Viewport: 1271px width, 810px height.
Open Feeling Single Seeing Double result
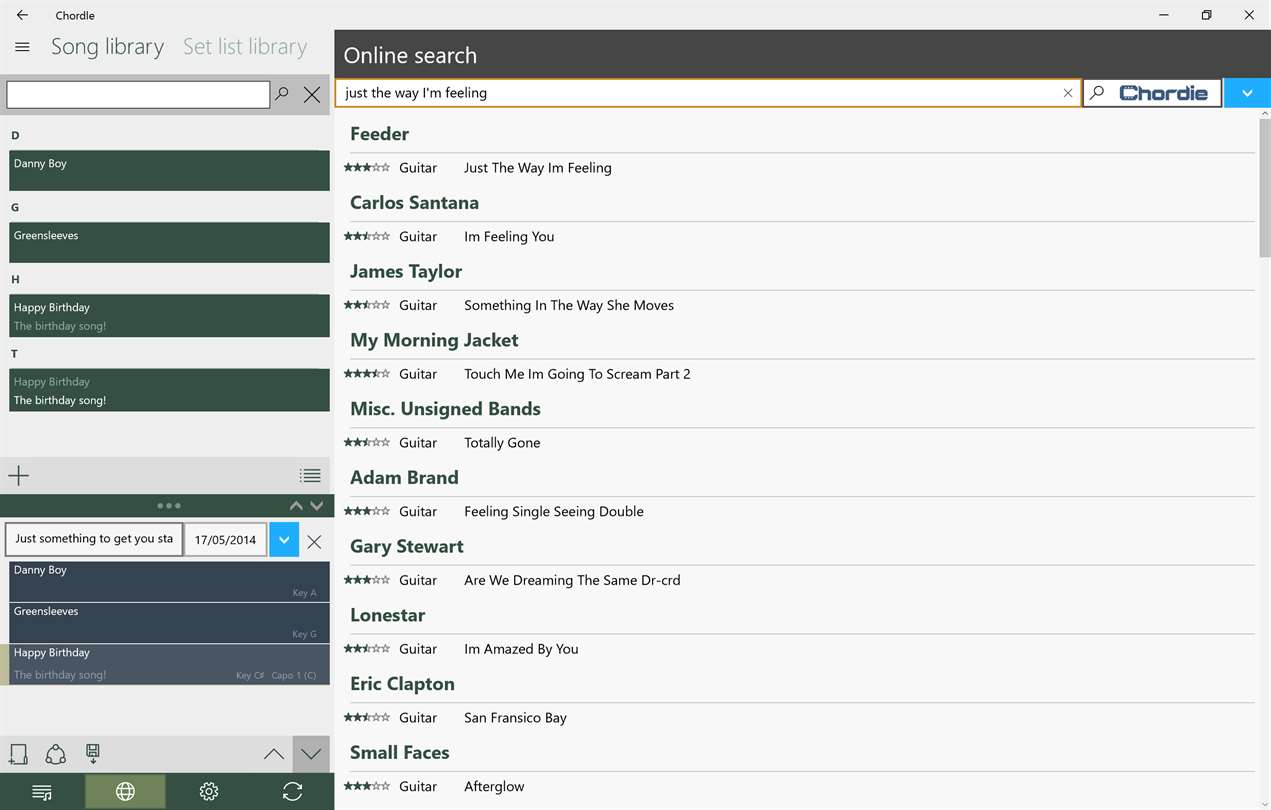[x=554, y=512]
